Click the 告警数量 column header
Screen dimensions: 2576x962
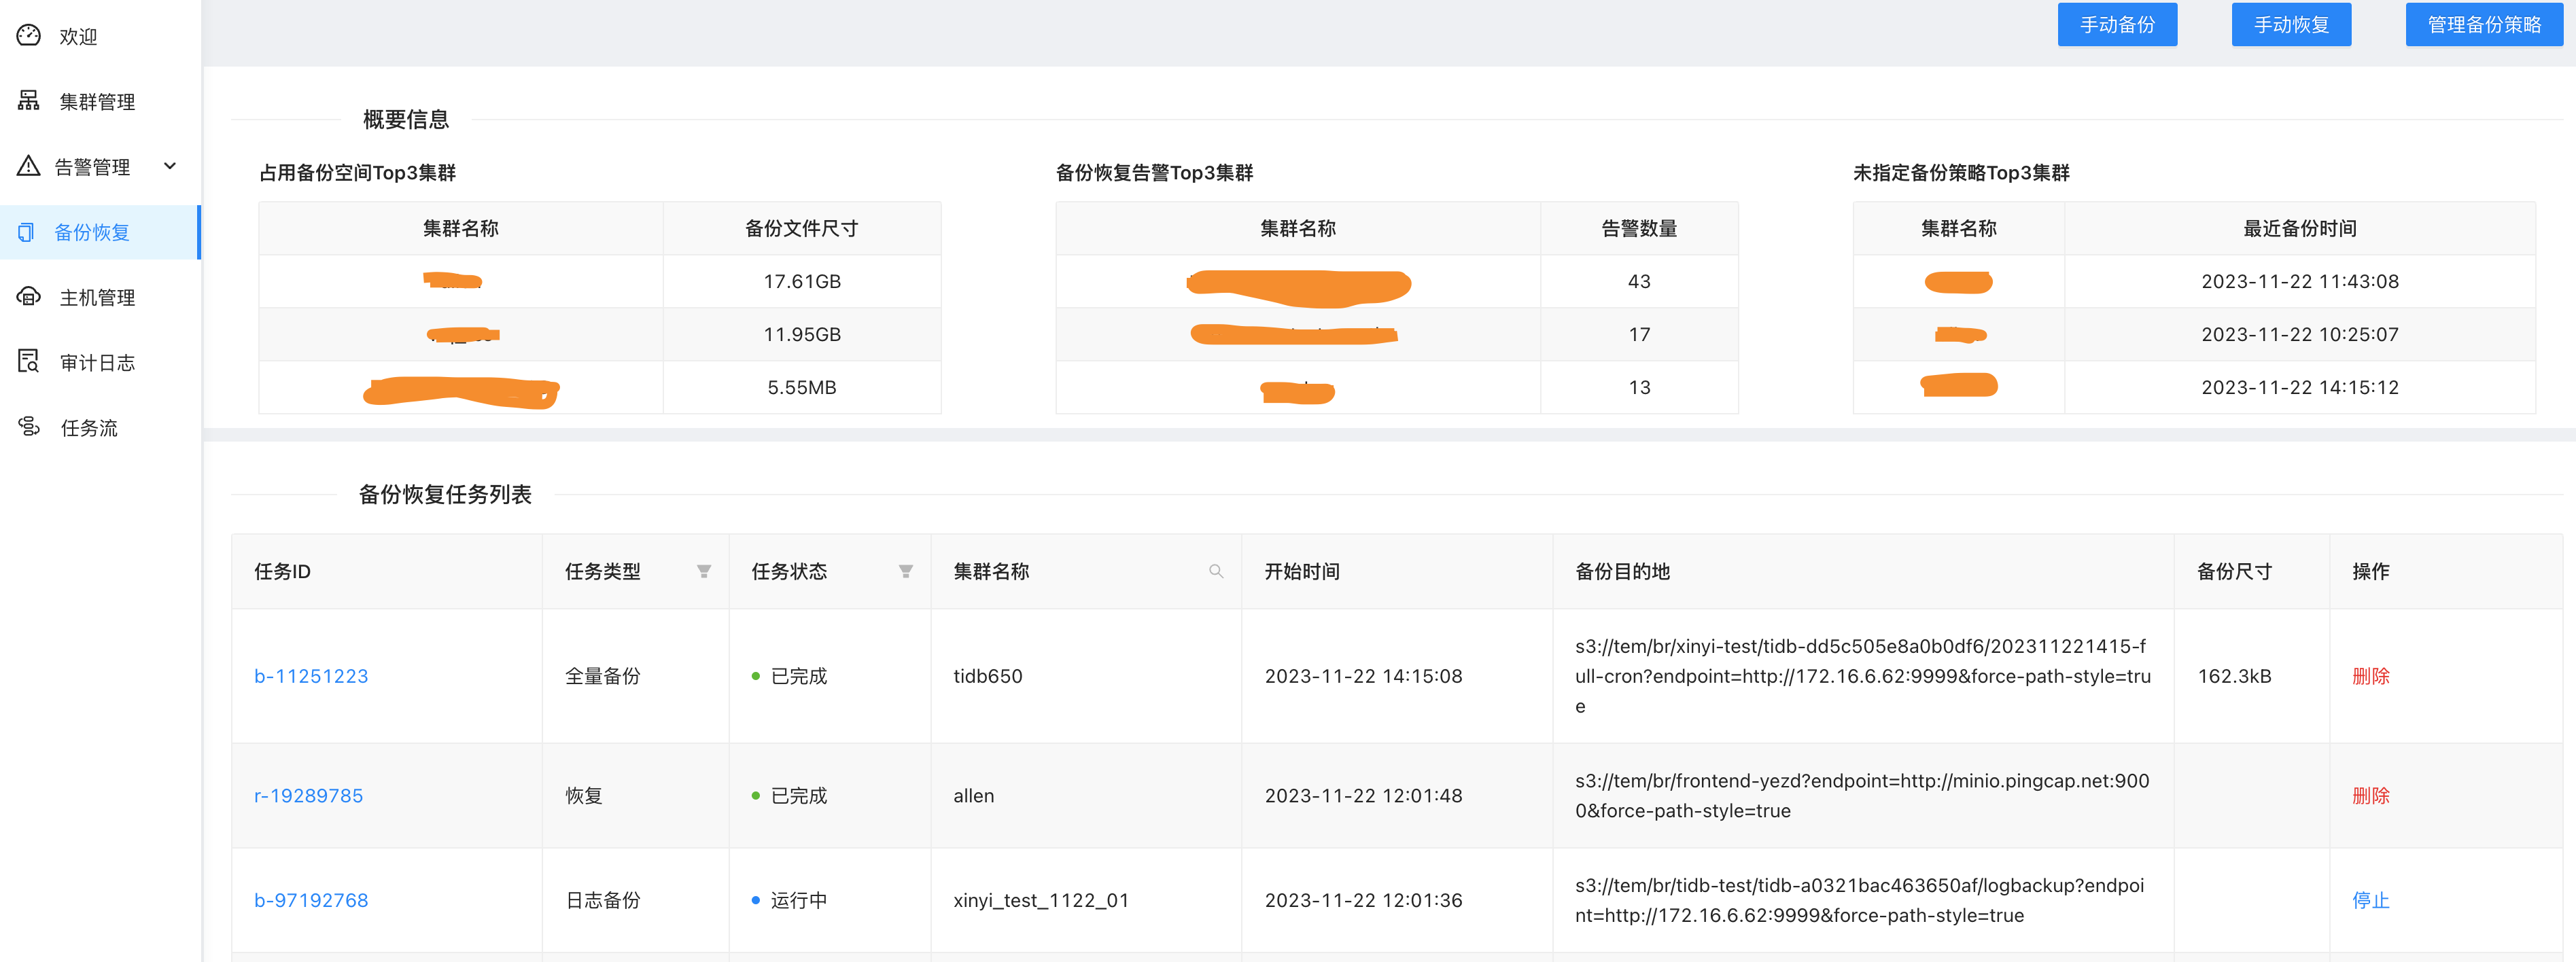[1639, 228]
